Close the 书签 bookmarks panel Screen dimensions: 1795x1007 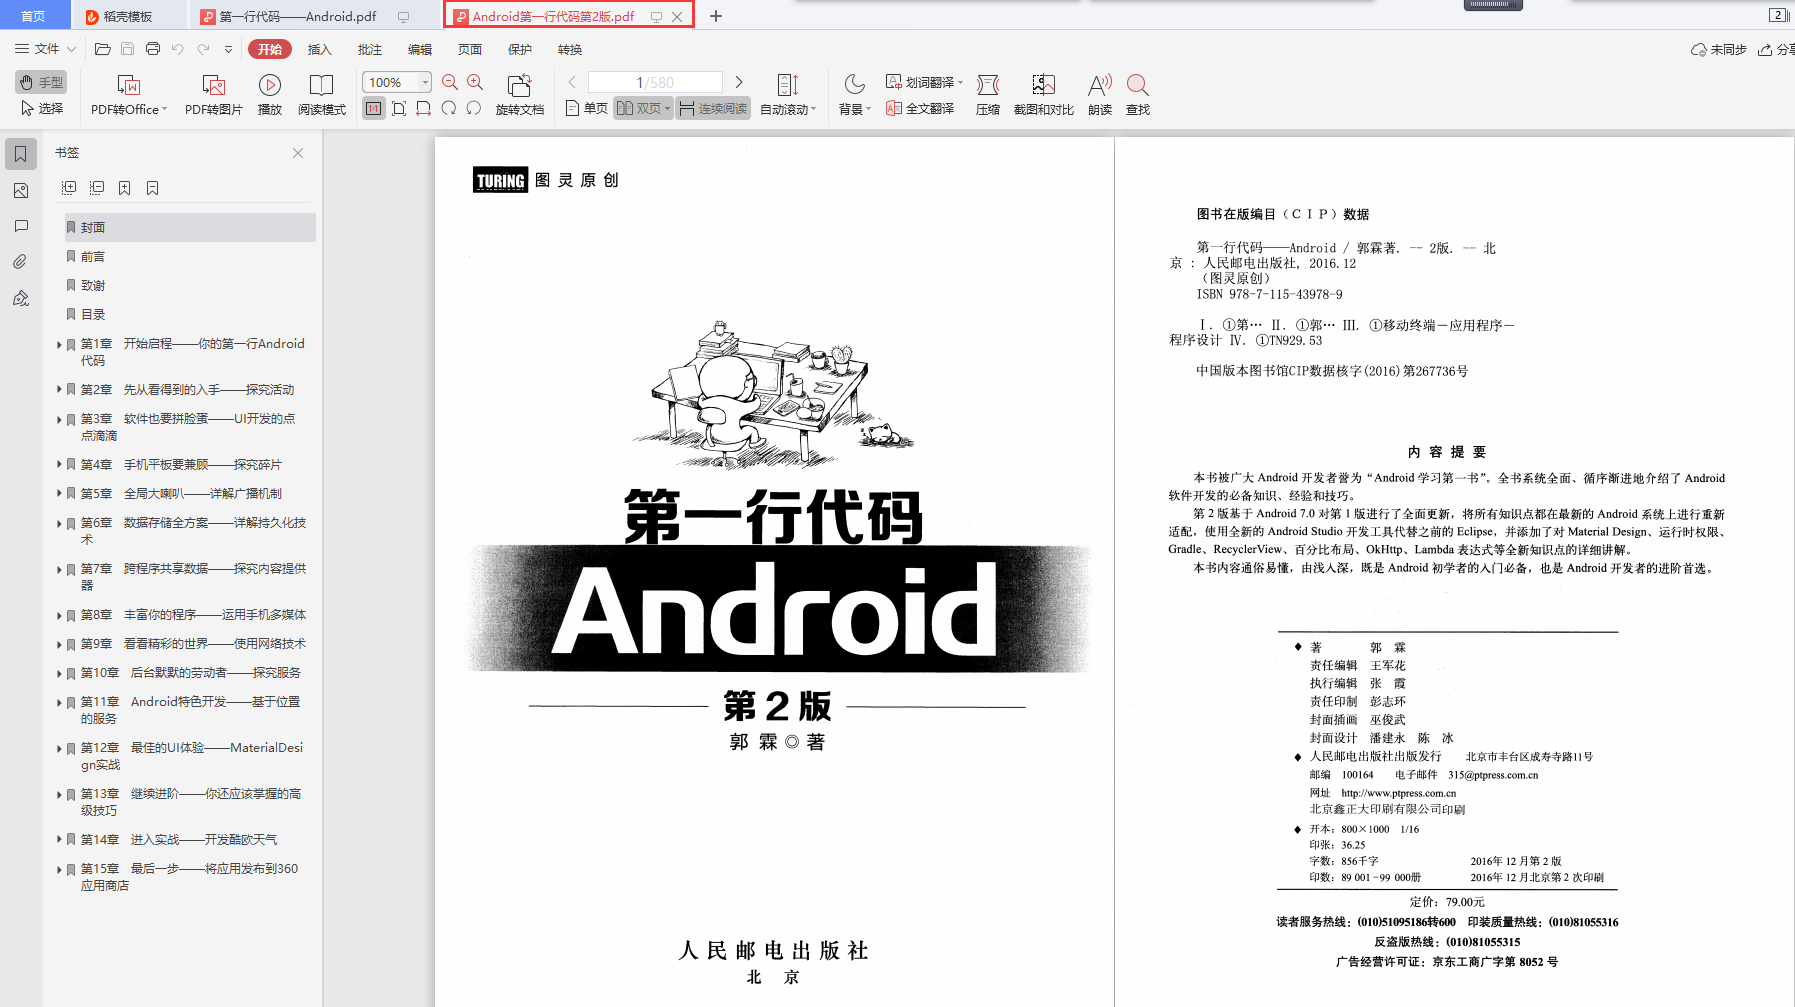click(298, 153)
